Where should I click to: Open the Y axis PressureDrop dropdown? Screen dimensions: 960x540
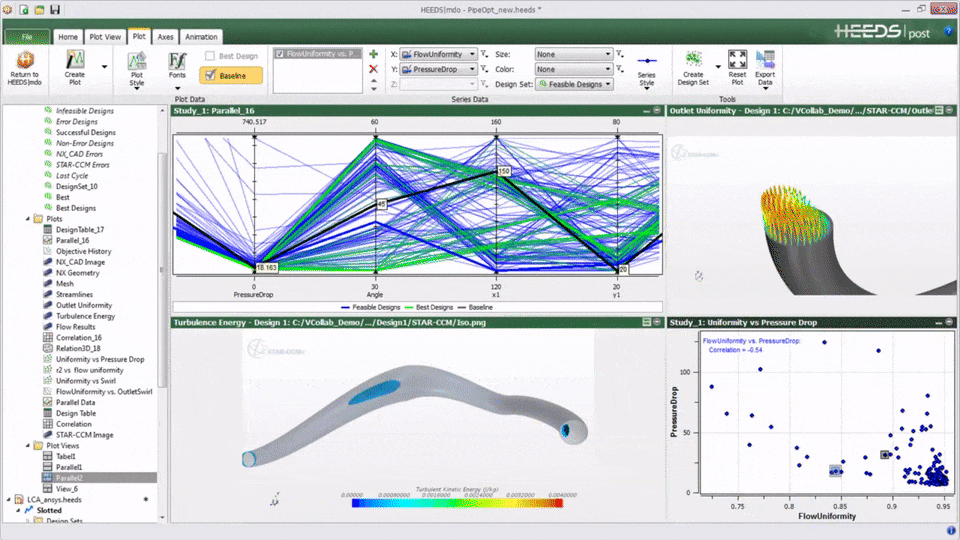(x=438, y=69)
